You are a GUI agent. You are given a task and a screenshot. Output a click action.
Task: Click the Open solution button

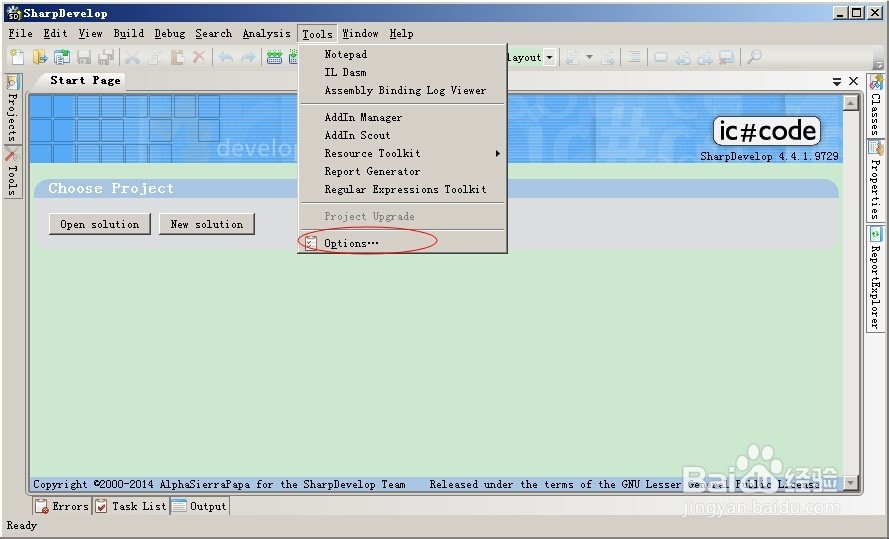100,224
